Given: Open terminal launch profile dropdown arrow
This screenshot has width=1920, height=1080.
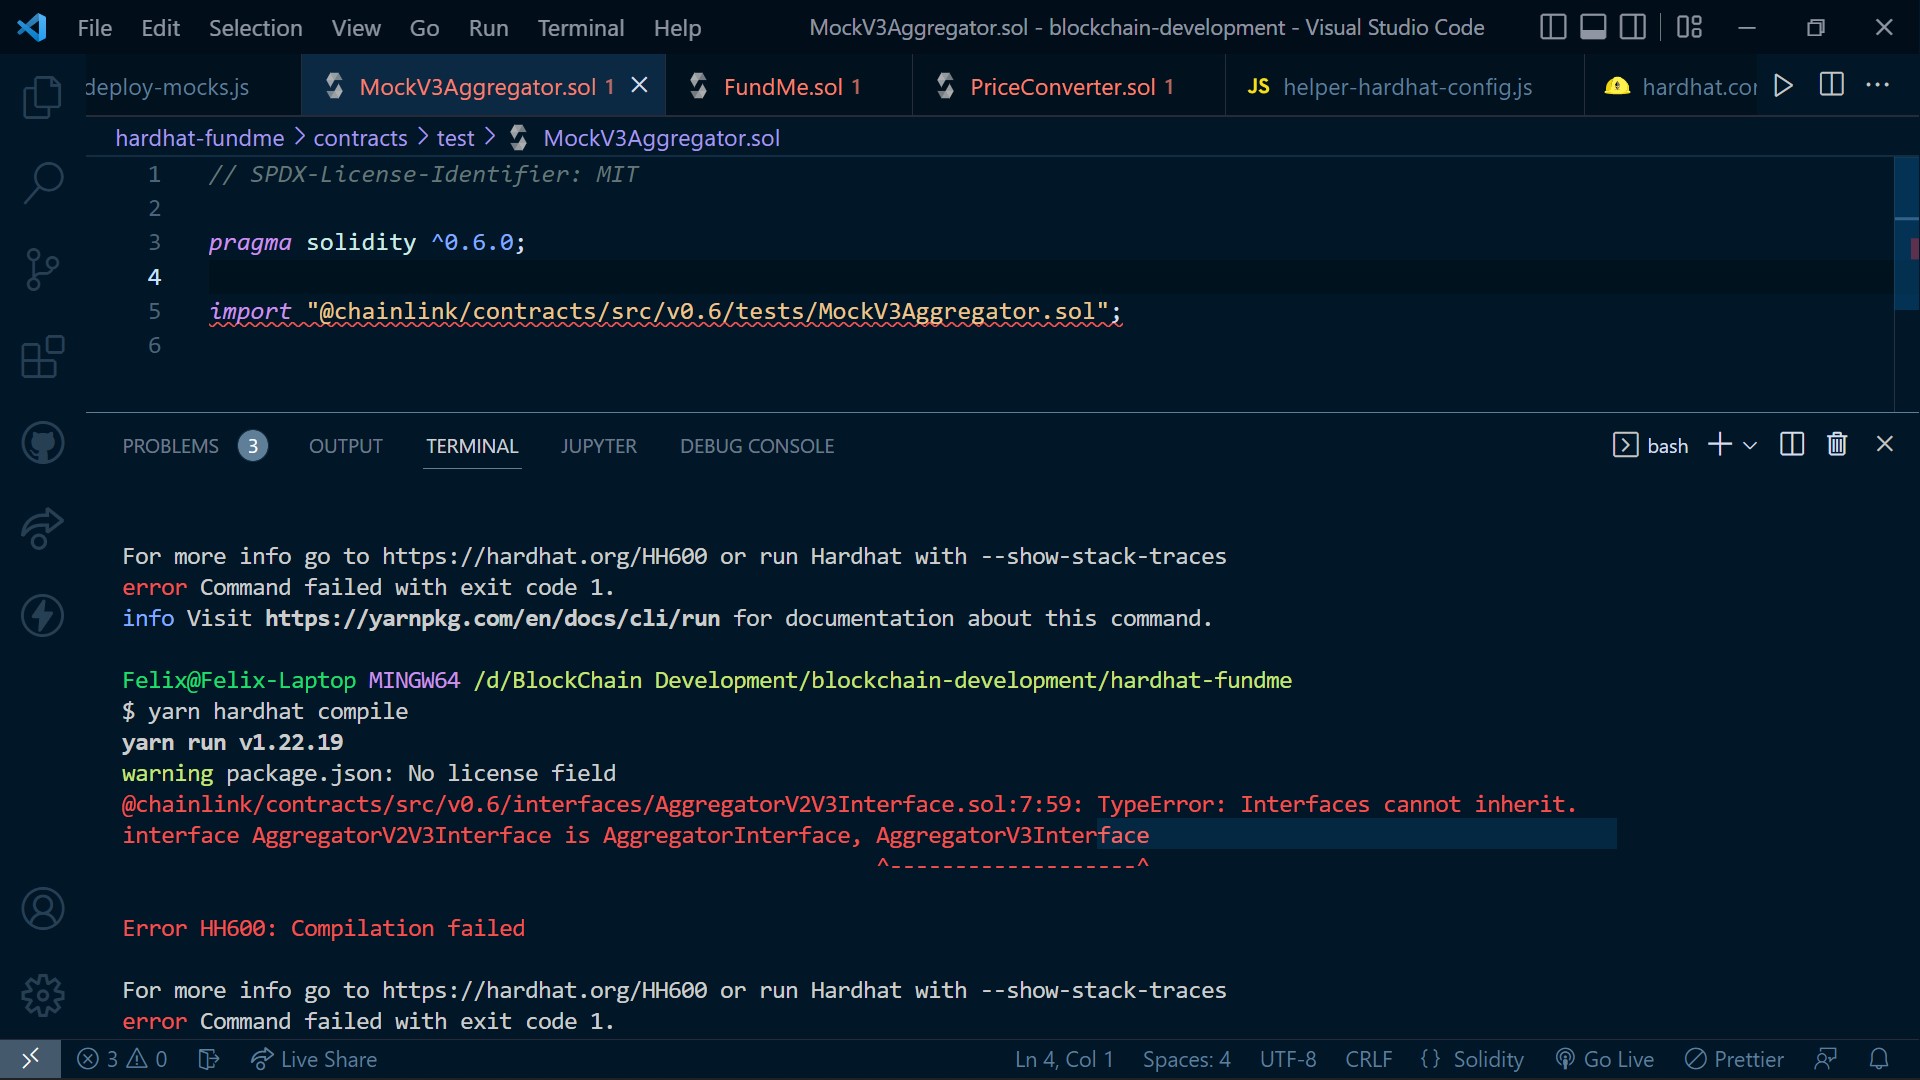Looking at the screenshot, I should (1750, 445).
